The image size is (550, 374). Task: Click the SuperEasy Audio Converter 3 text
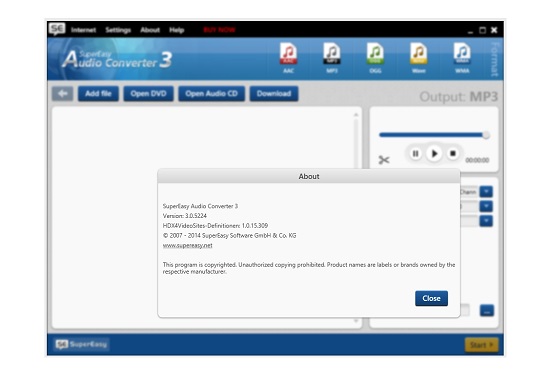point(200,206)
